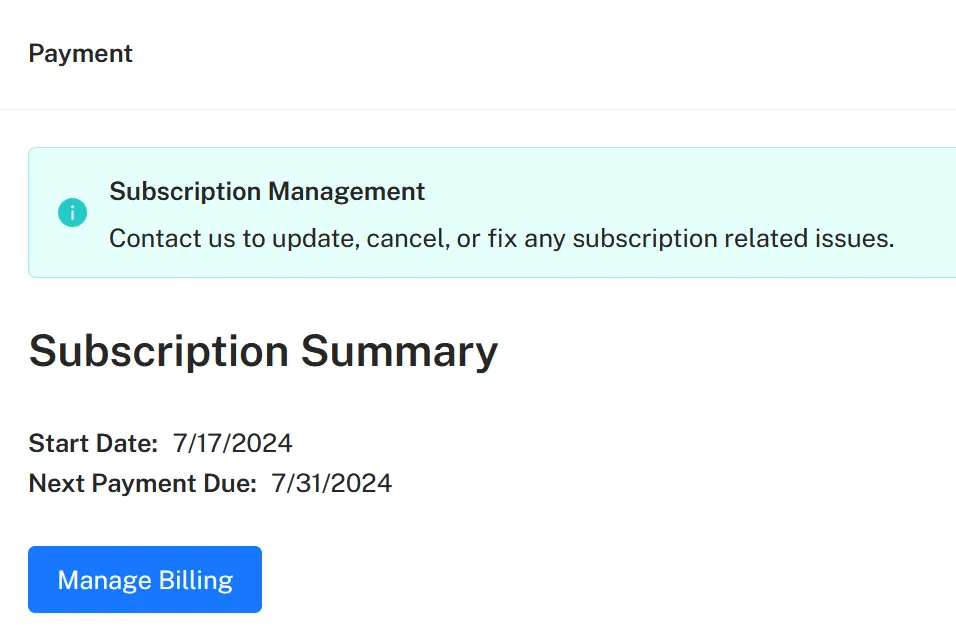Click the word 'Management' in banner title
The image size is (956, 632).
(x=346, y=193)
